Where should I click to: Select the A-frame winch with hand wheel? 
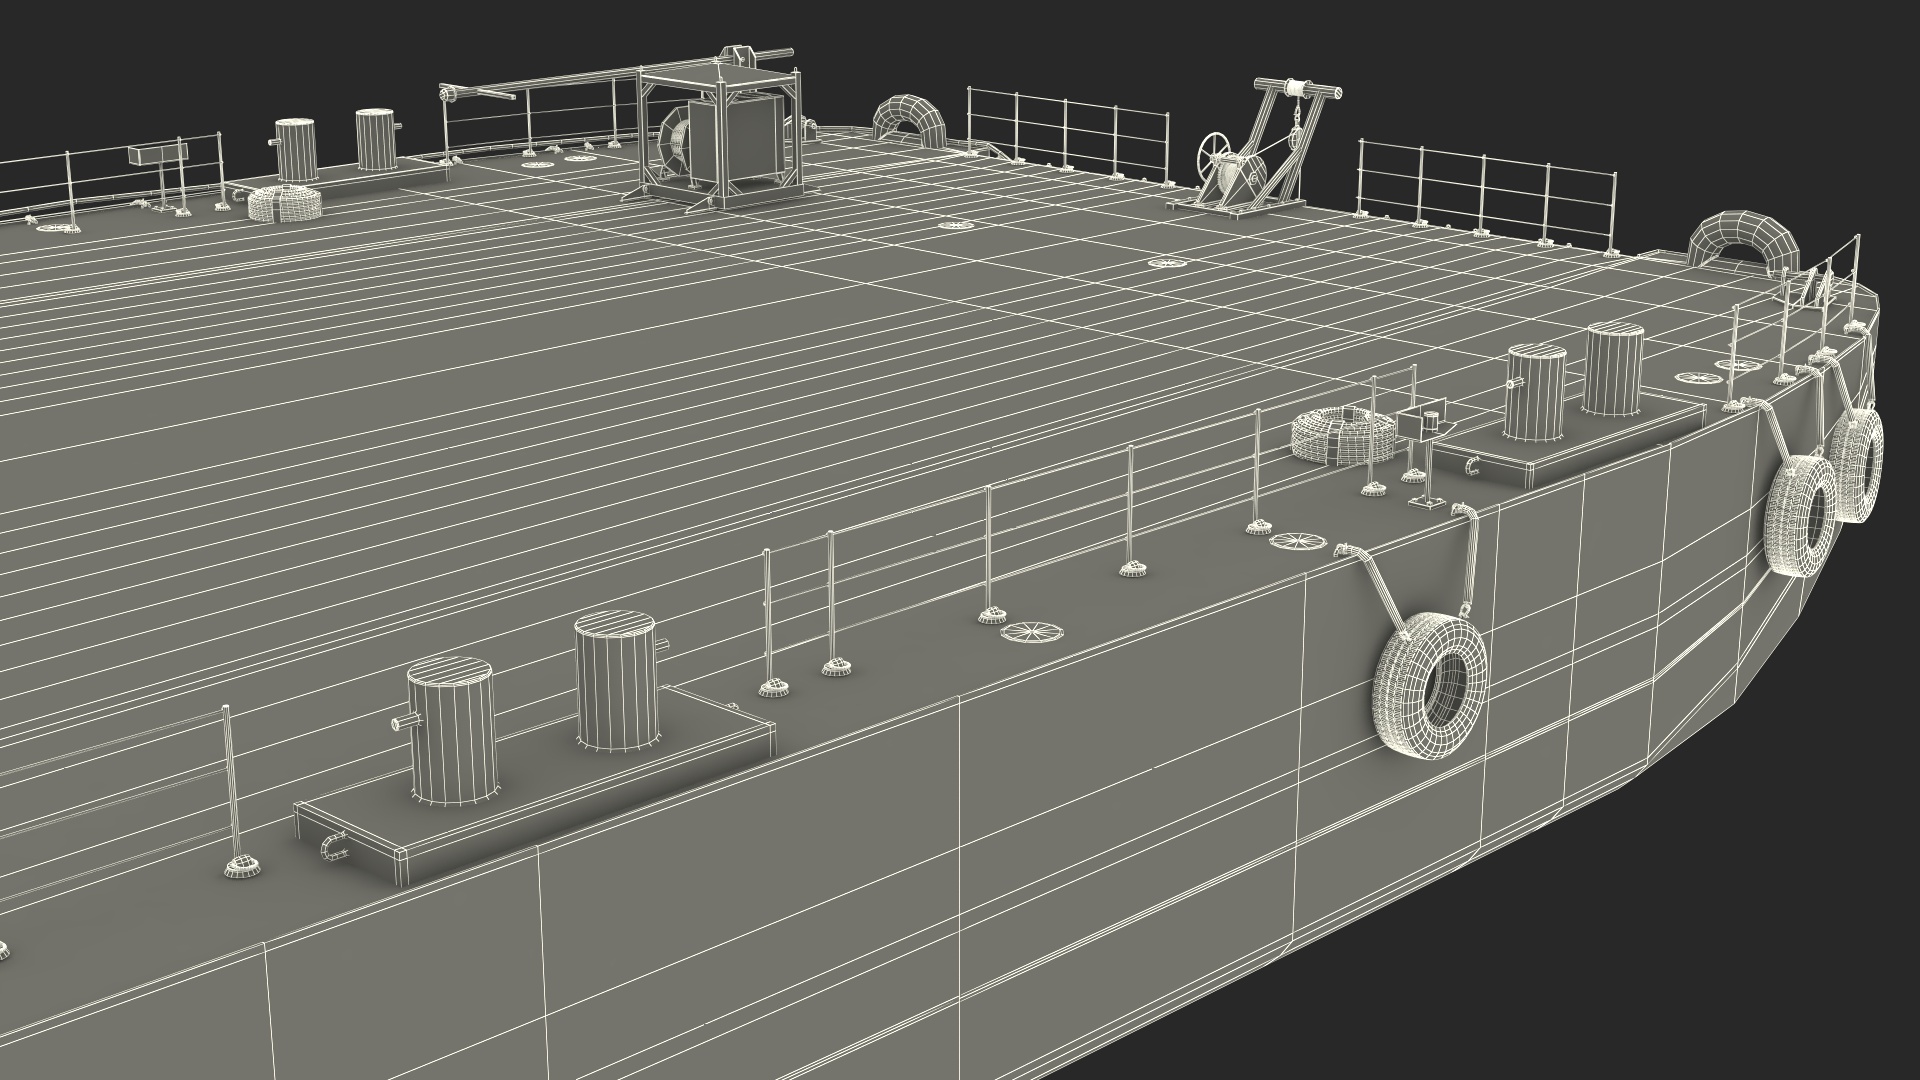(1254, 147)
